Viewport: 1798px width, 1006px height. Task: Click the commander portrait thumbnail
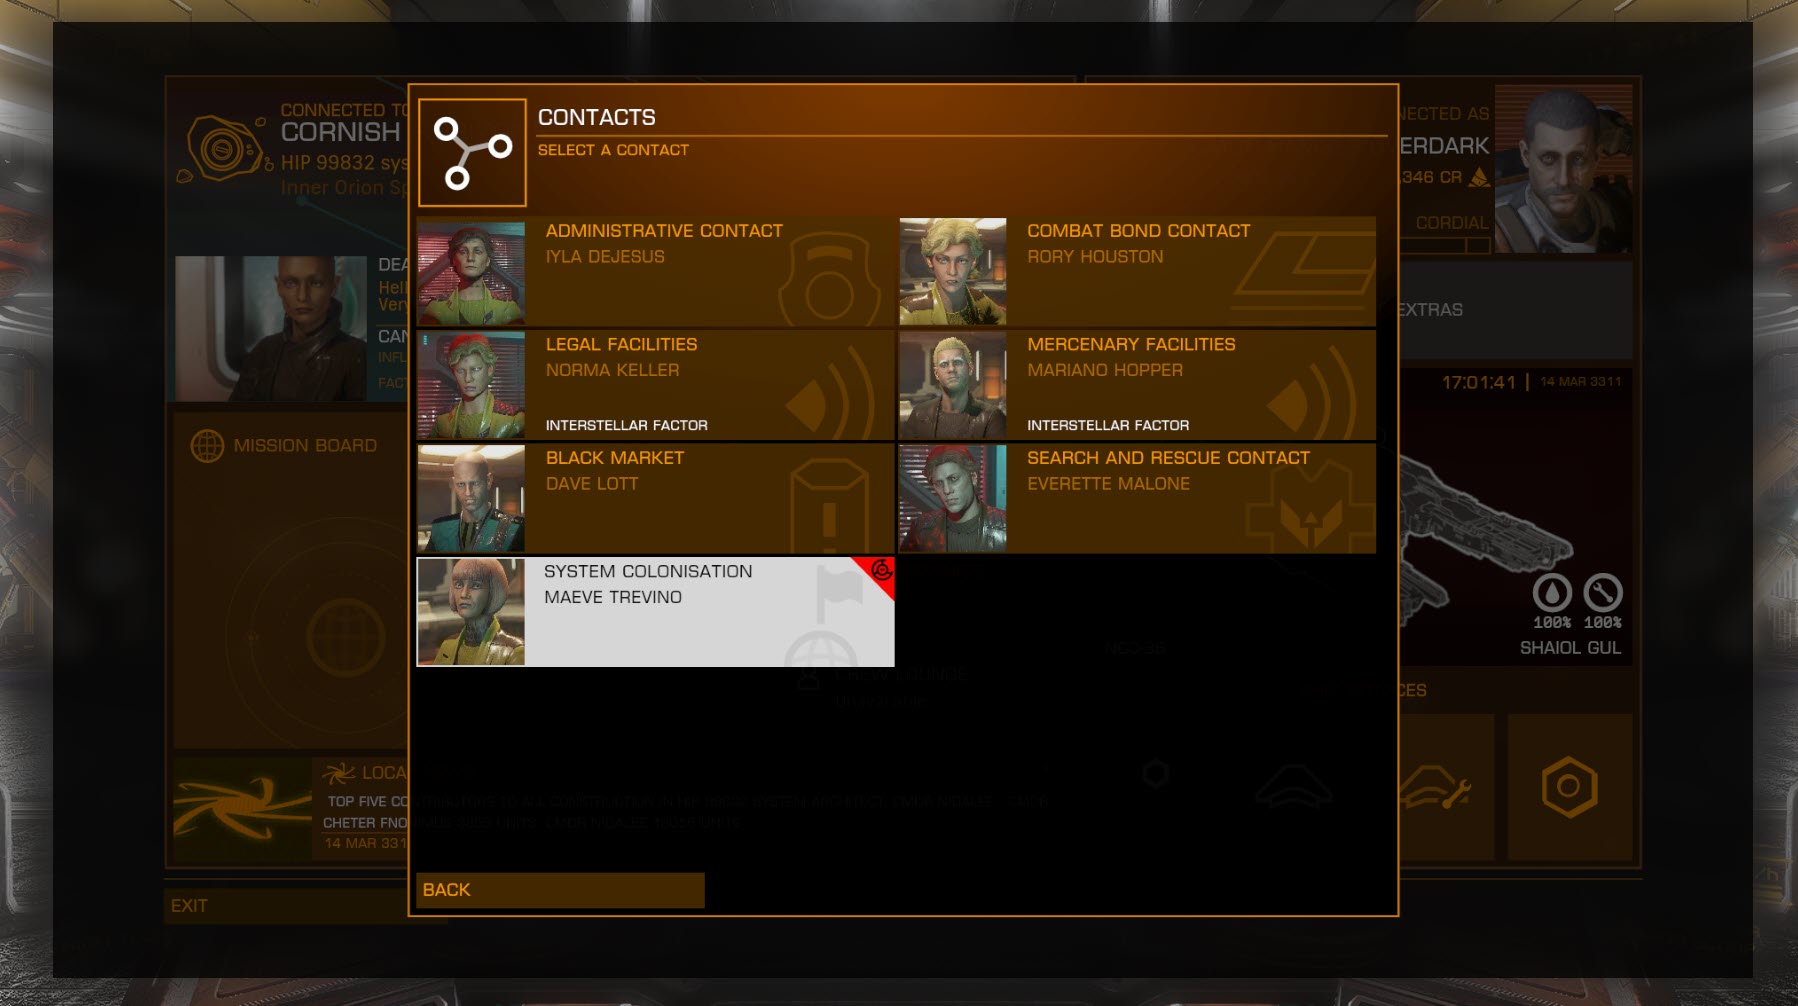pyautogui.click(x=1563, y=170)
